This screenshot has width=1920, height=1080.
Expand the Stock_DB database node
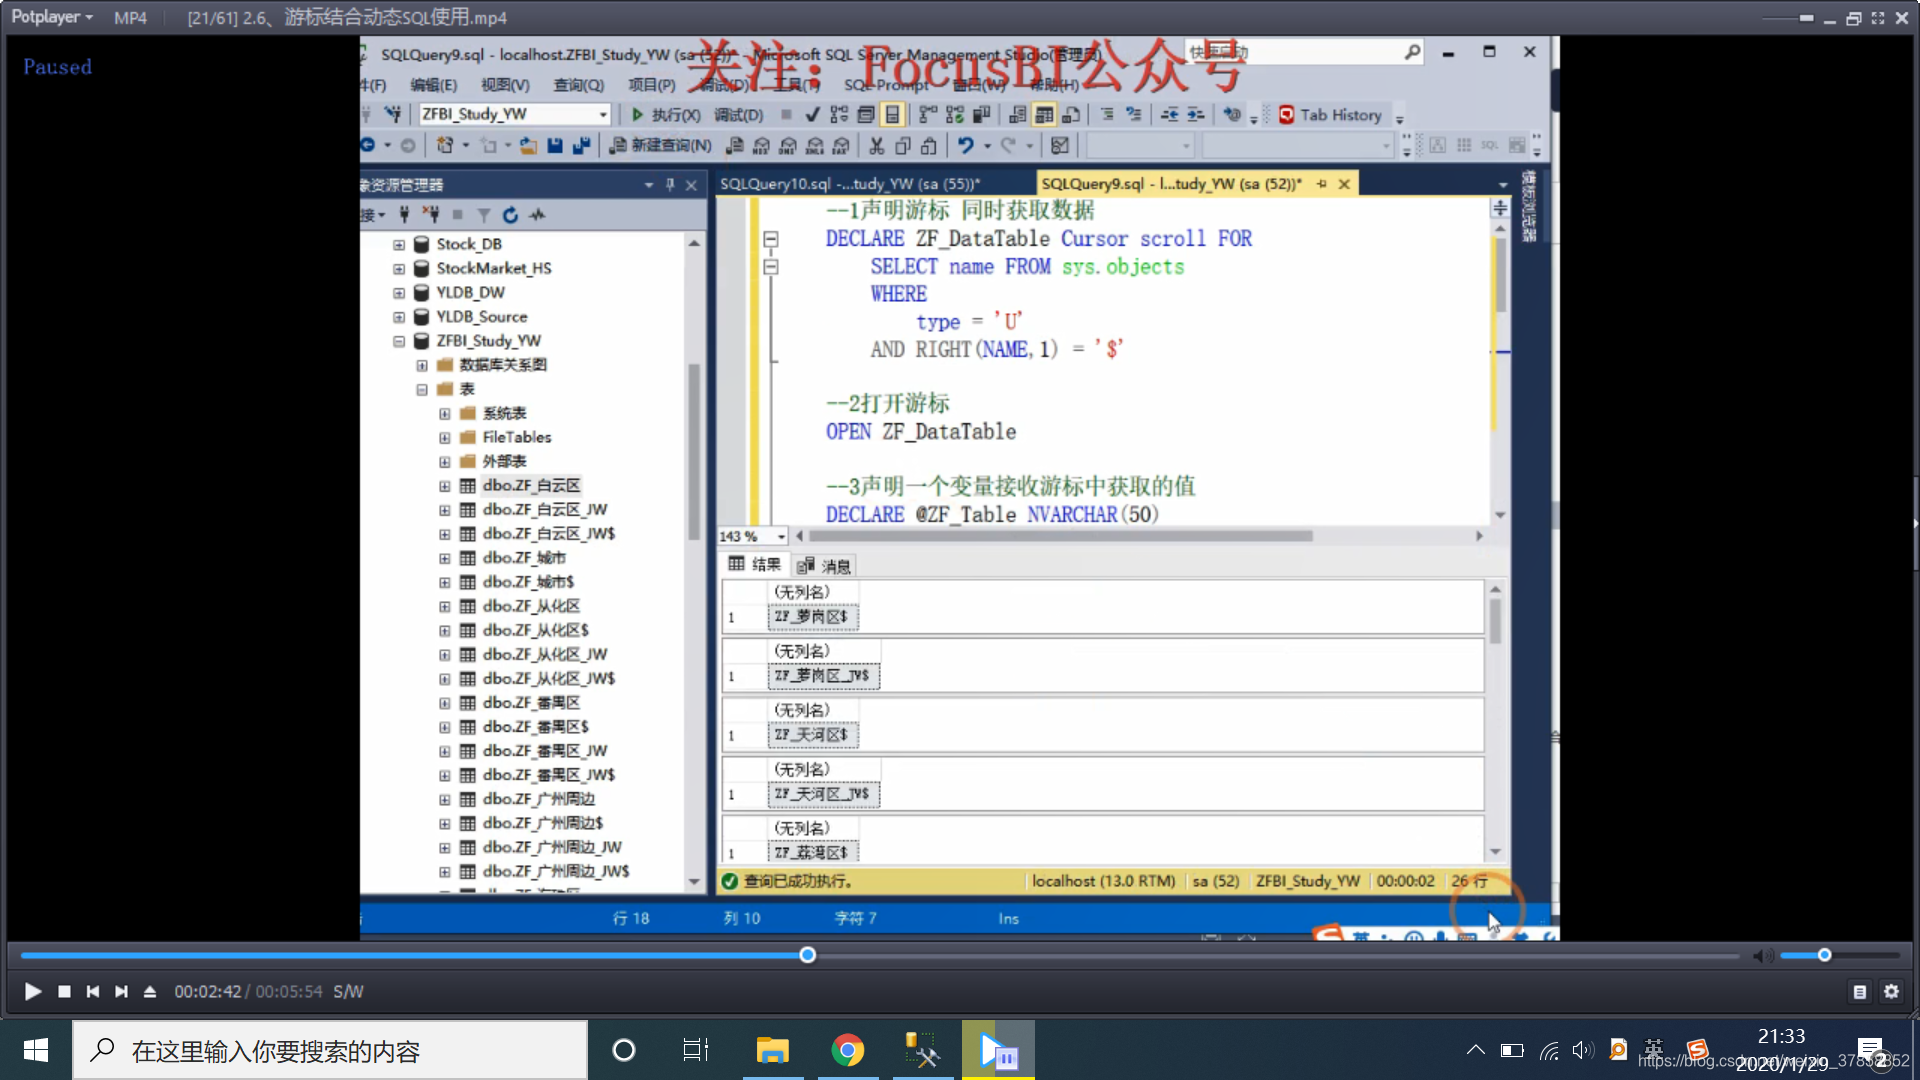399,244
